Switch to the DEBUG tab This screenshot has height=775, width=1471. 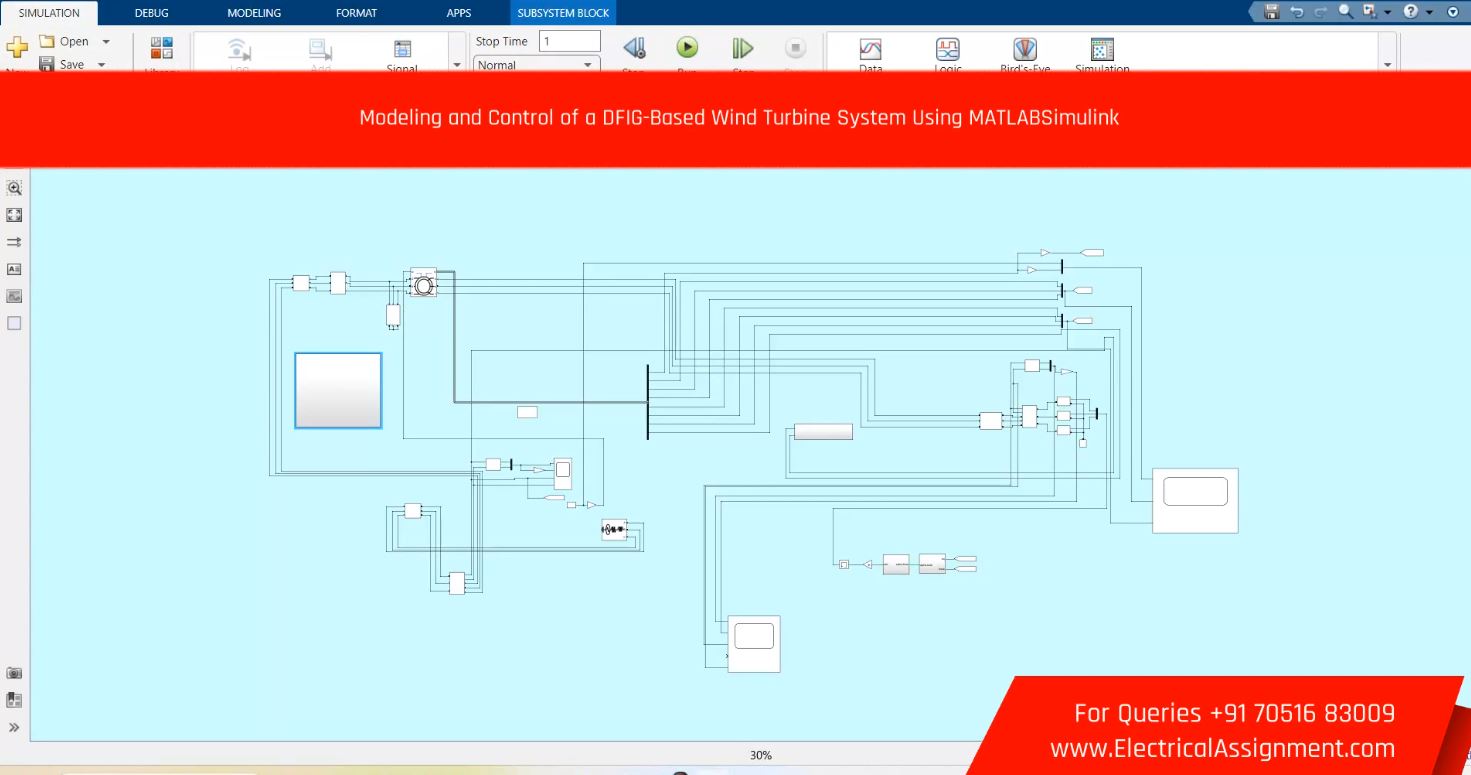click(152, 13)
